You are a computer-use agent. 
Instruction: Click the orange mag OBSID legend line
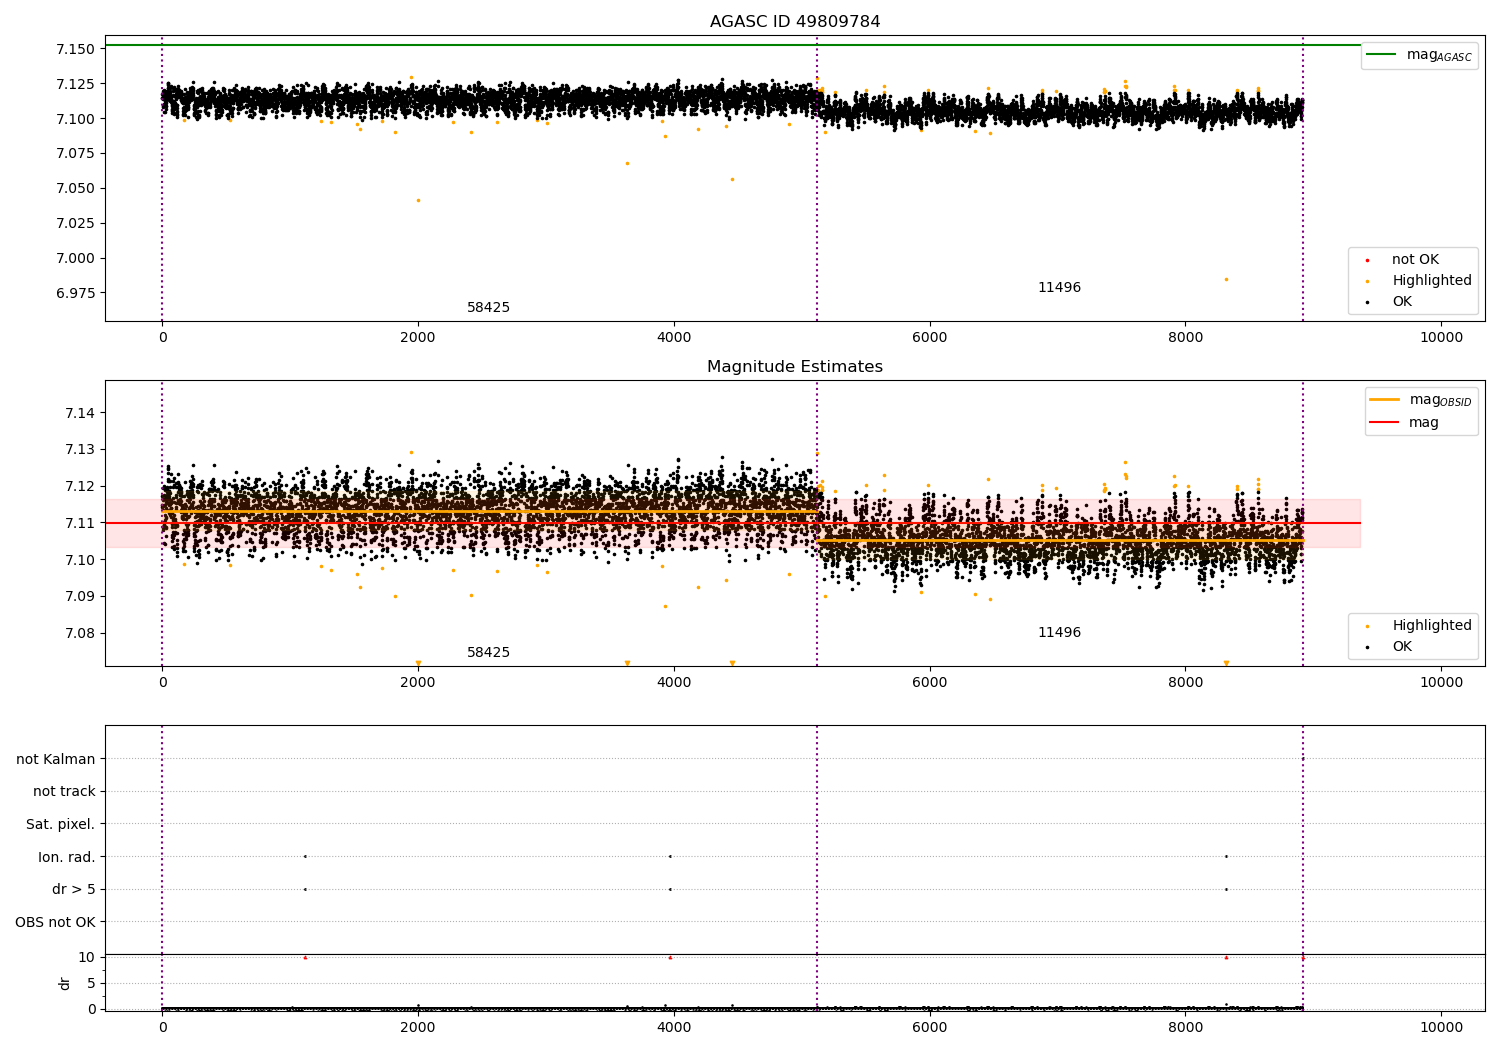[1385, 400]
